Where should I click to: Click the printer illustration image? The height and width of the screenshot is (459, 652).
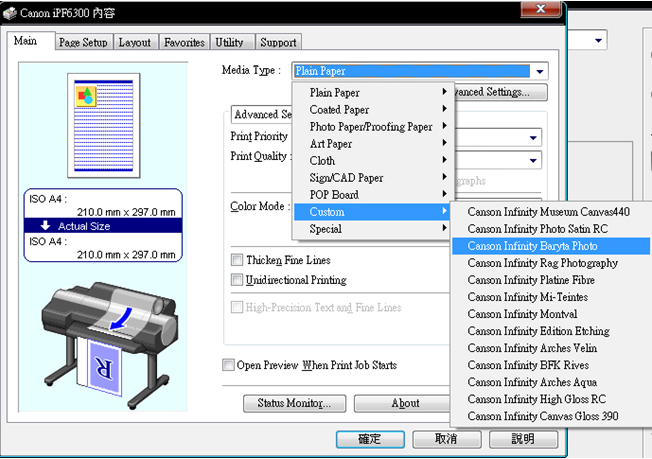point(109,345)
